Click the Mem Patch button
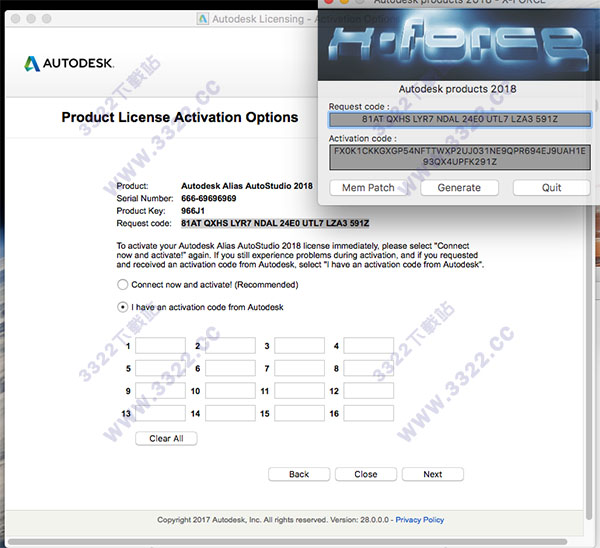This screenshot has height=548, width=600. 368,188
